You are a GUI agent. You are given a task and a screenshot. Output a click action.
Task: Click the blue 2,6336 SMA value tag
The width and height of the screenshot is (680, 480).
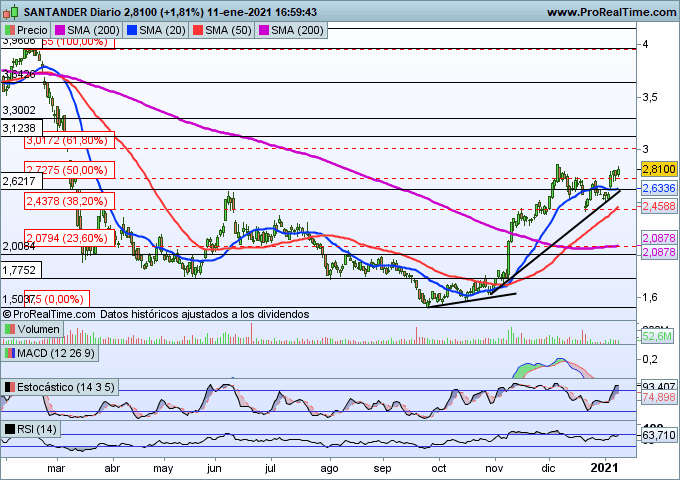[x=659, y=188]
